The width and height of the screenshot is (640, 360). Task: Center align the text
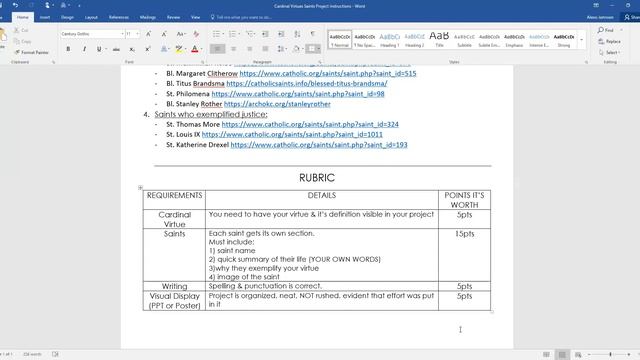click(x=233, y=49)
